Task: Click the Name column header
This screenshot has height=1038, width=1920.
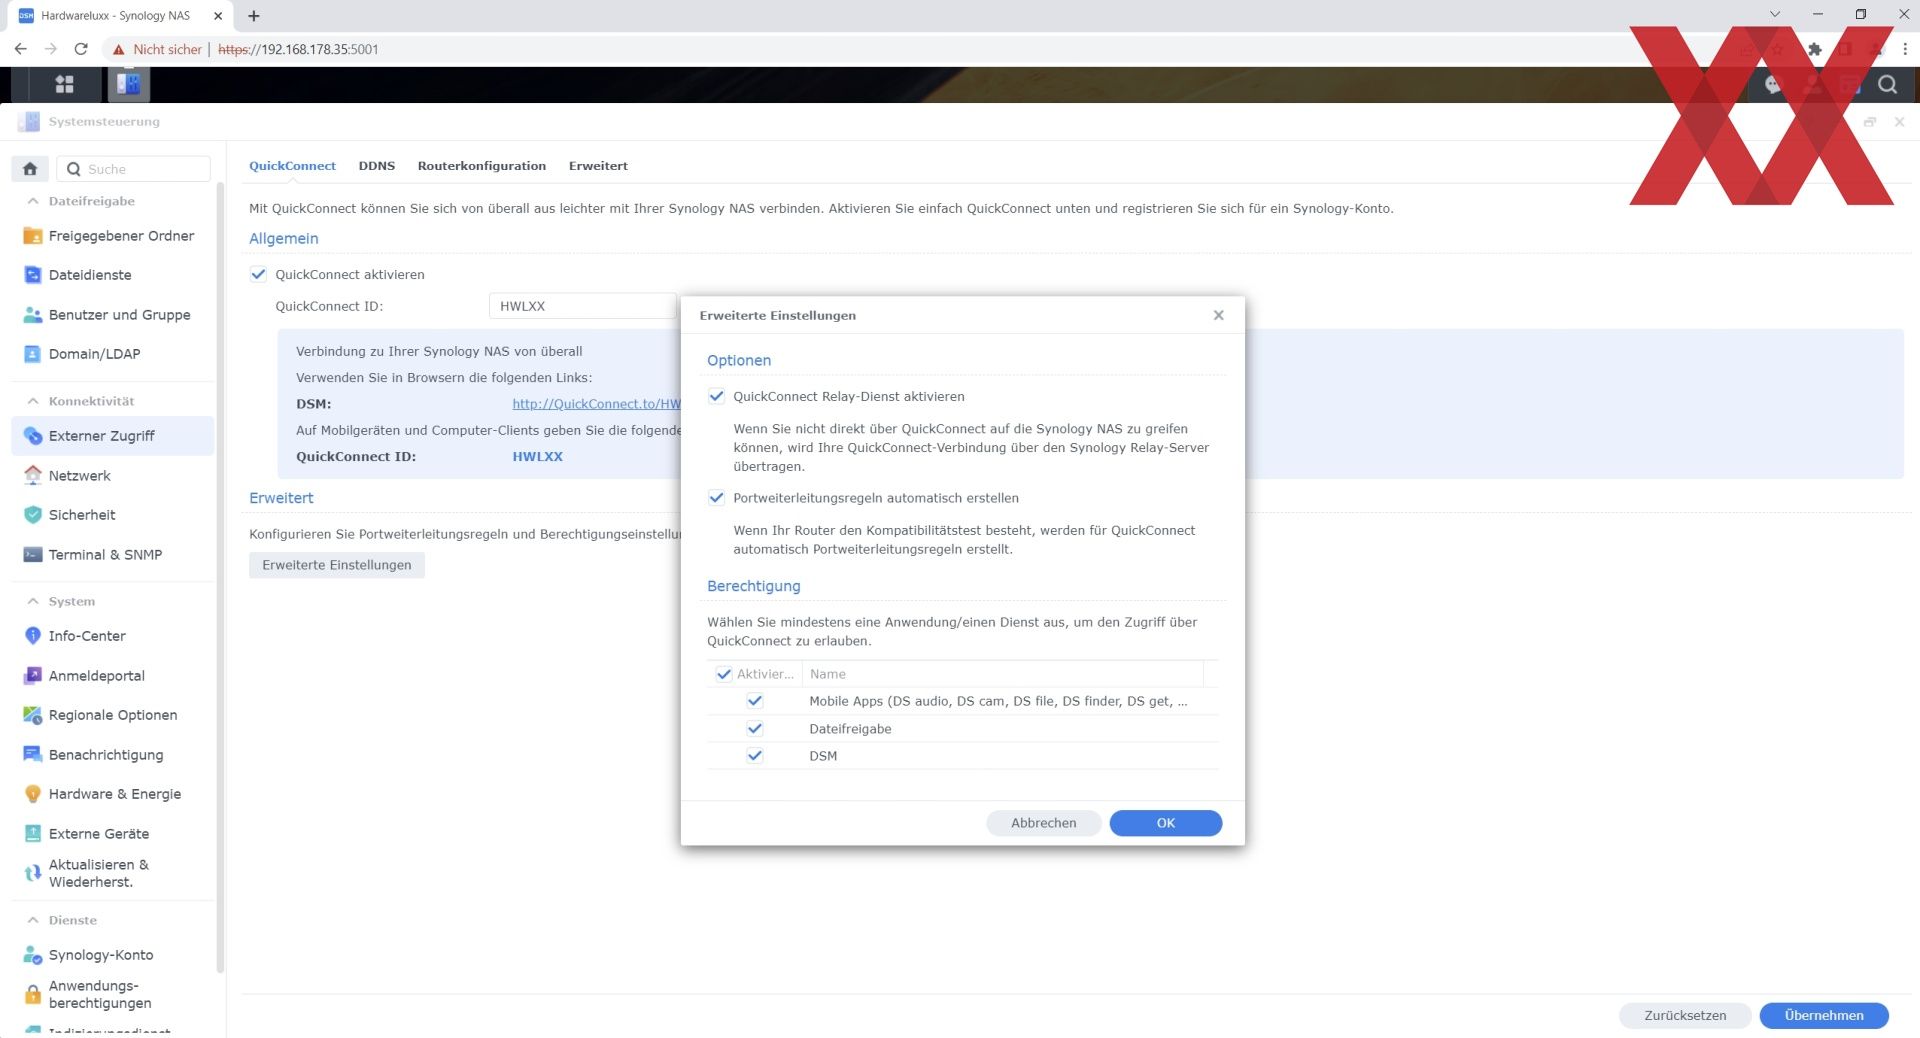Action: tap(1003, 674)
